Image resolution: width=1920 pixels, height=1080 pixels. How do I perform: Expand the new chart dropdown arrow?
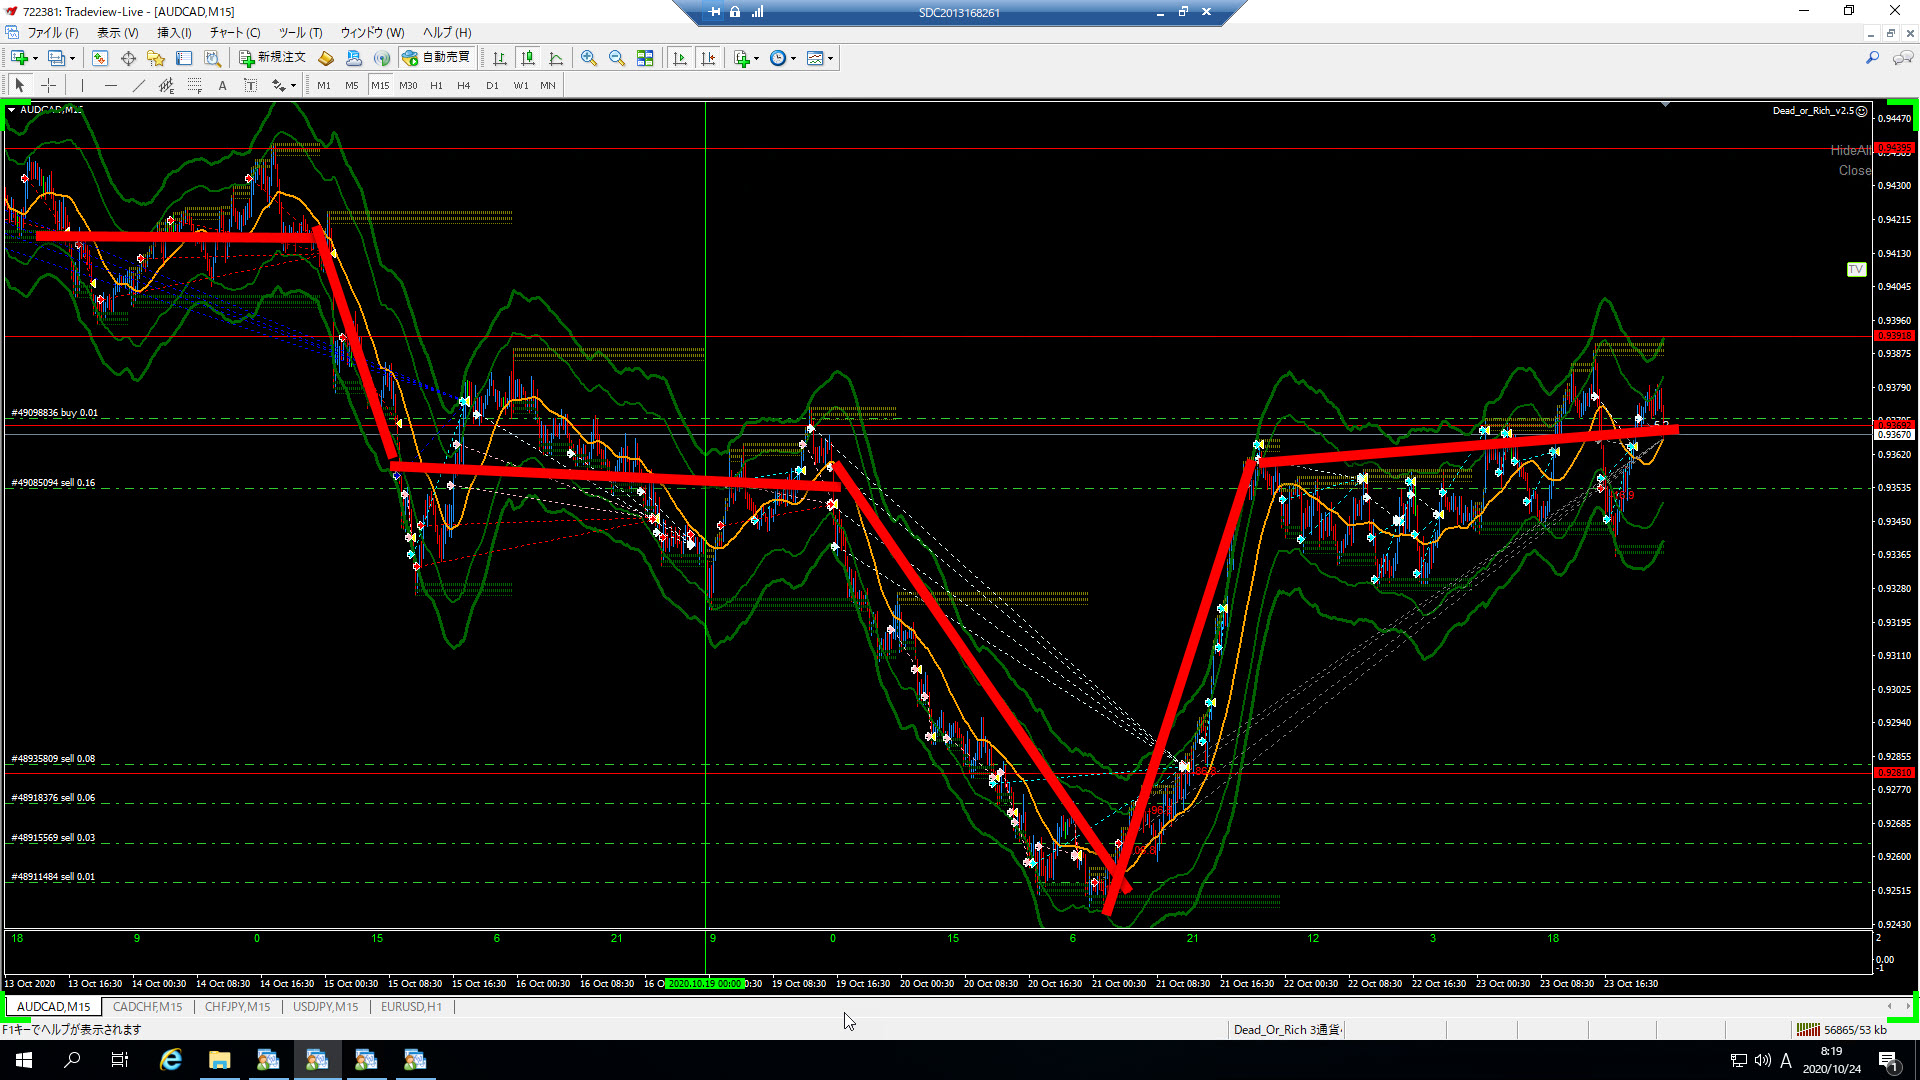pos(35,58)
